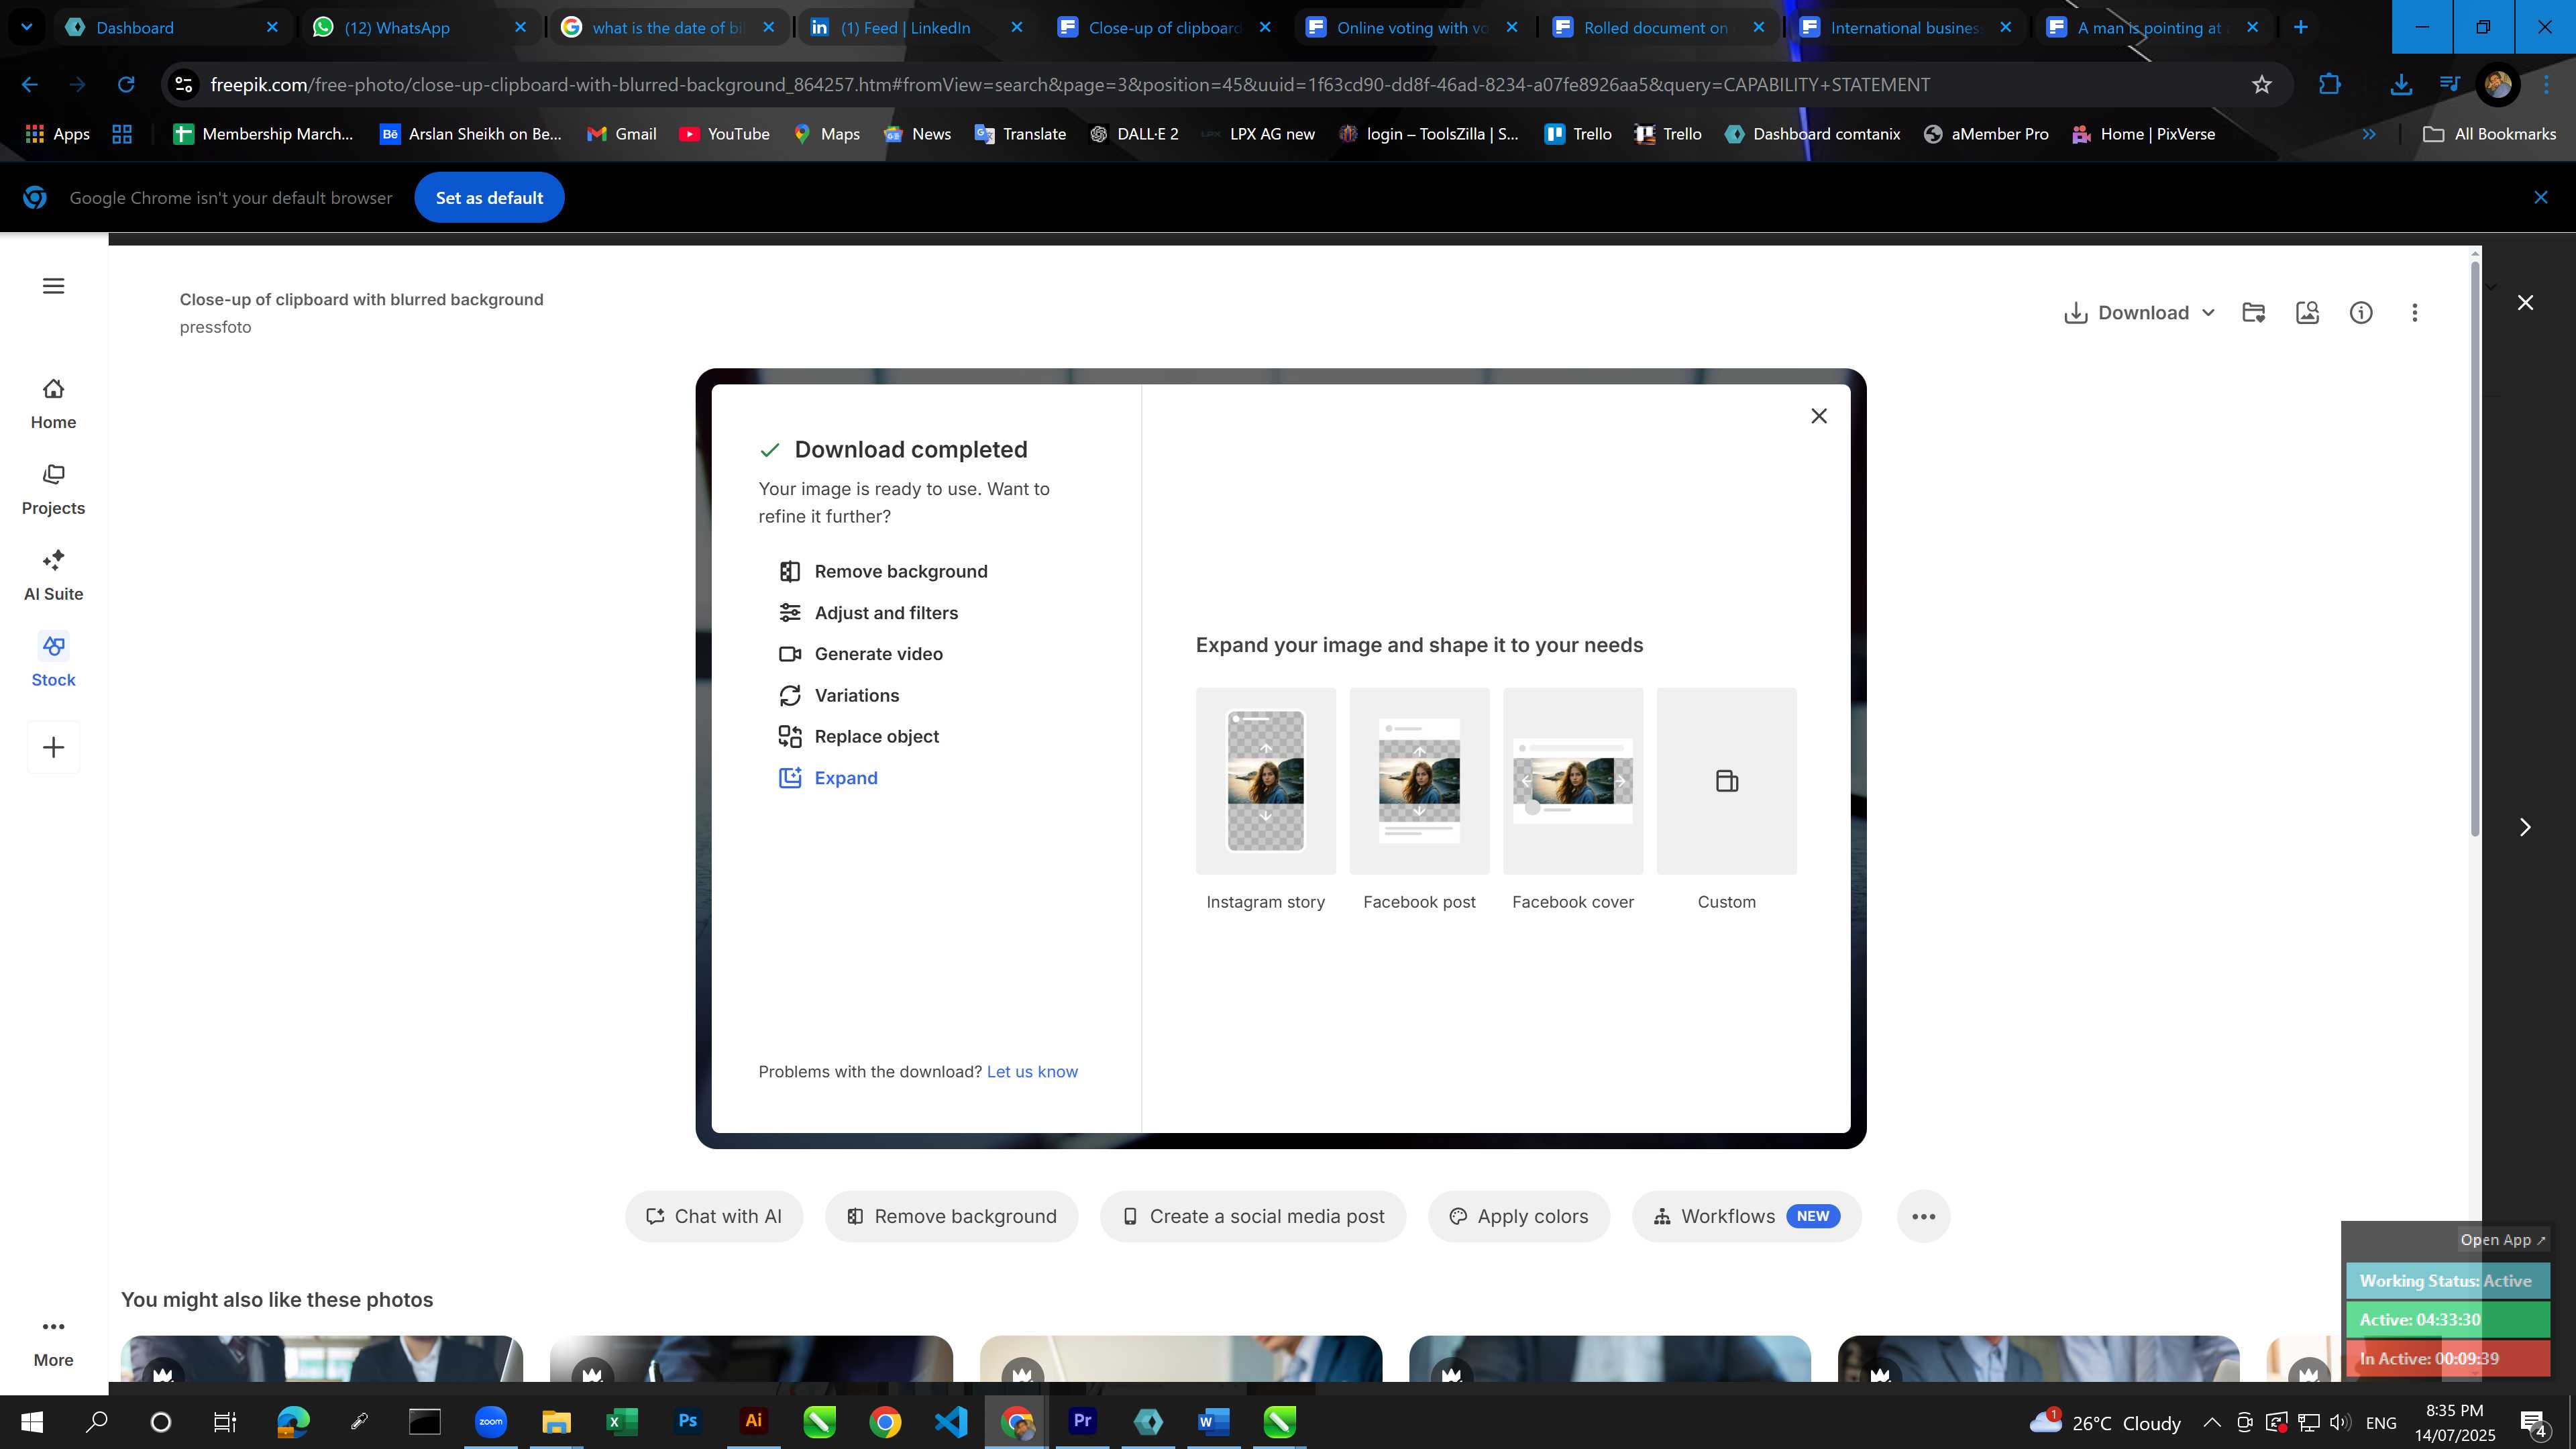Viewport: 2576px width, 1449px height.
Task: Open More options in sidebar
Action: coord(54,1342)
